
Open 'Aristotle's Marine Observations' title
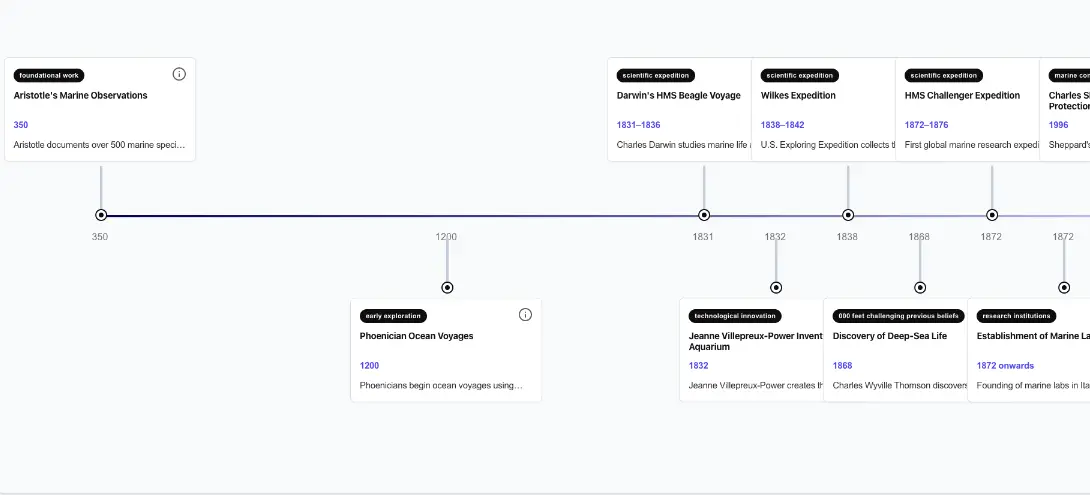(x=81, y=95)
